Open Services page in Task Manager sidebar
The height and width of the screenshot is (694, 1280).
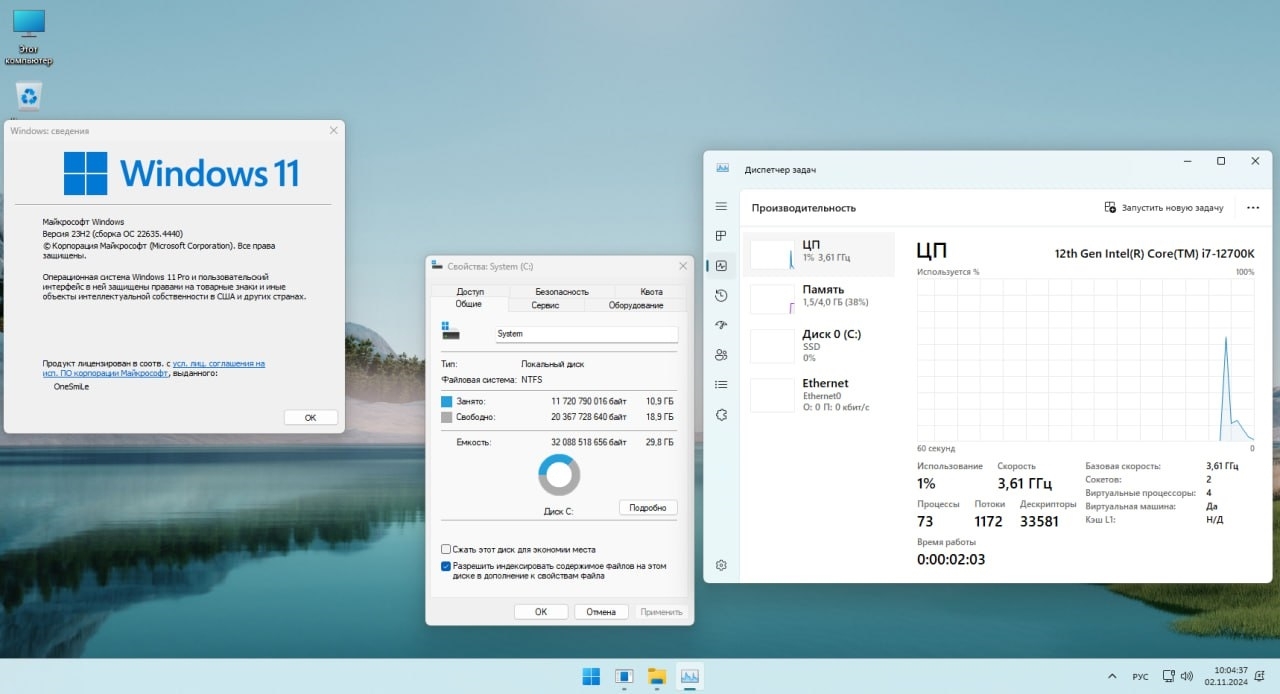pyautogui.click(x=721, y=415)
